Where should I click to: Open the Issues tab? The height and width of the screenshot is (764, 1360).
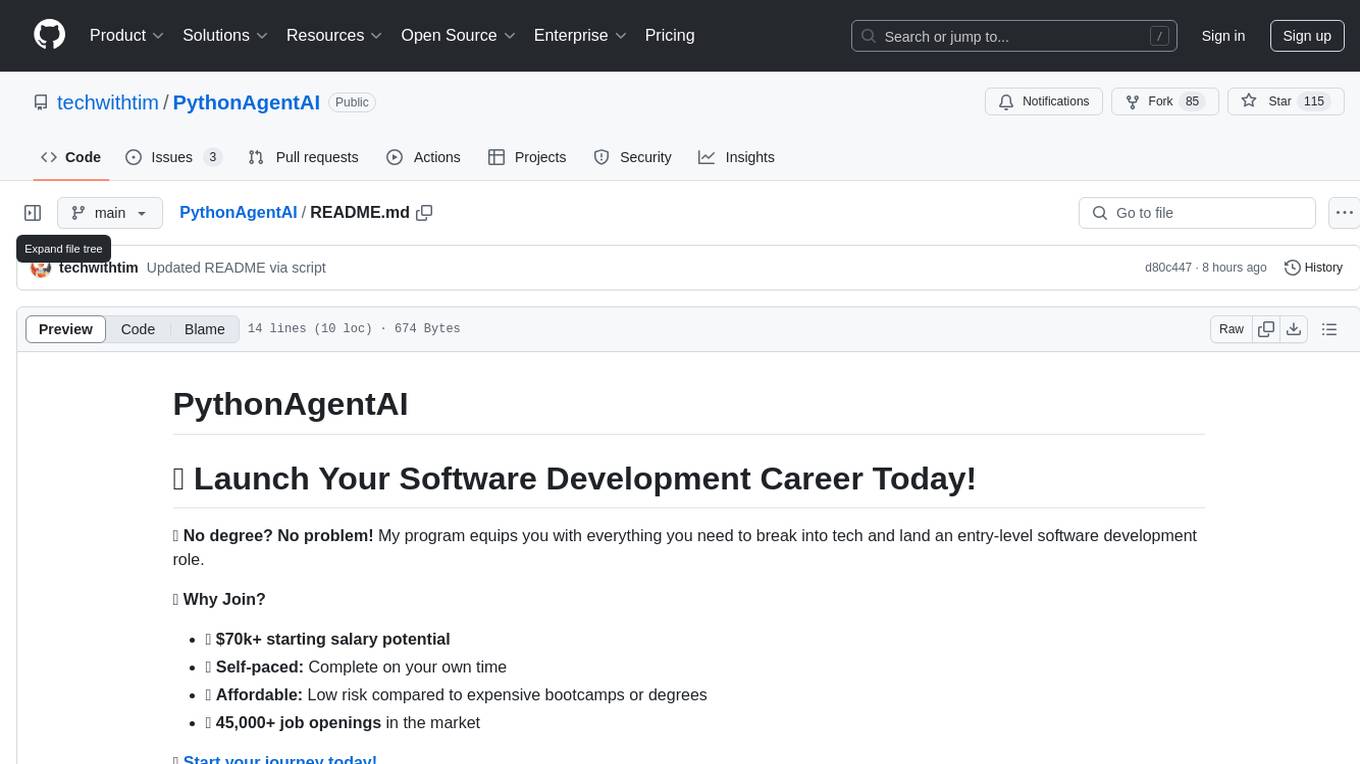click(x=173, y=157)
